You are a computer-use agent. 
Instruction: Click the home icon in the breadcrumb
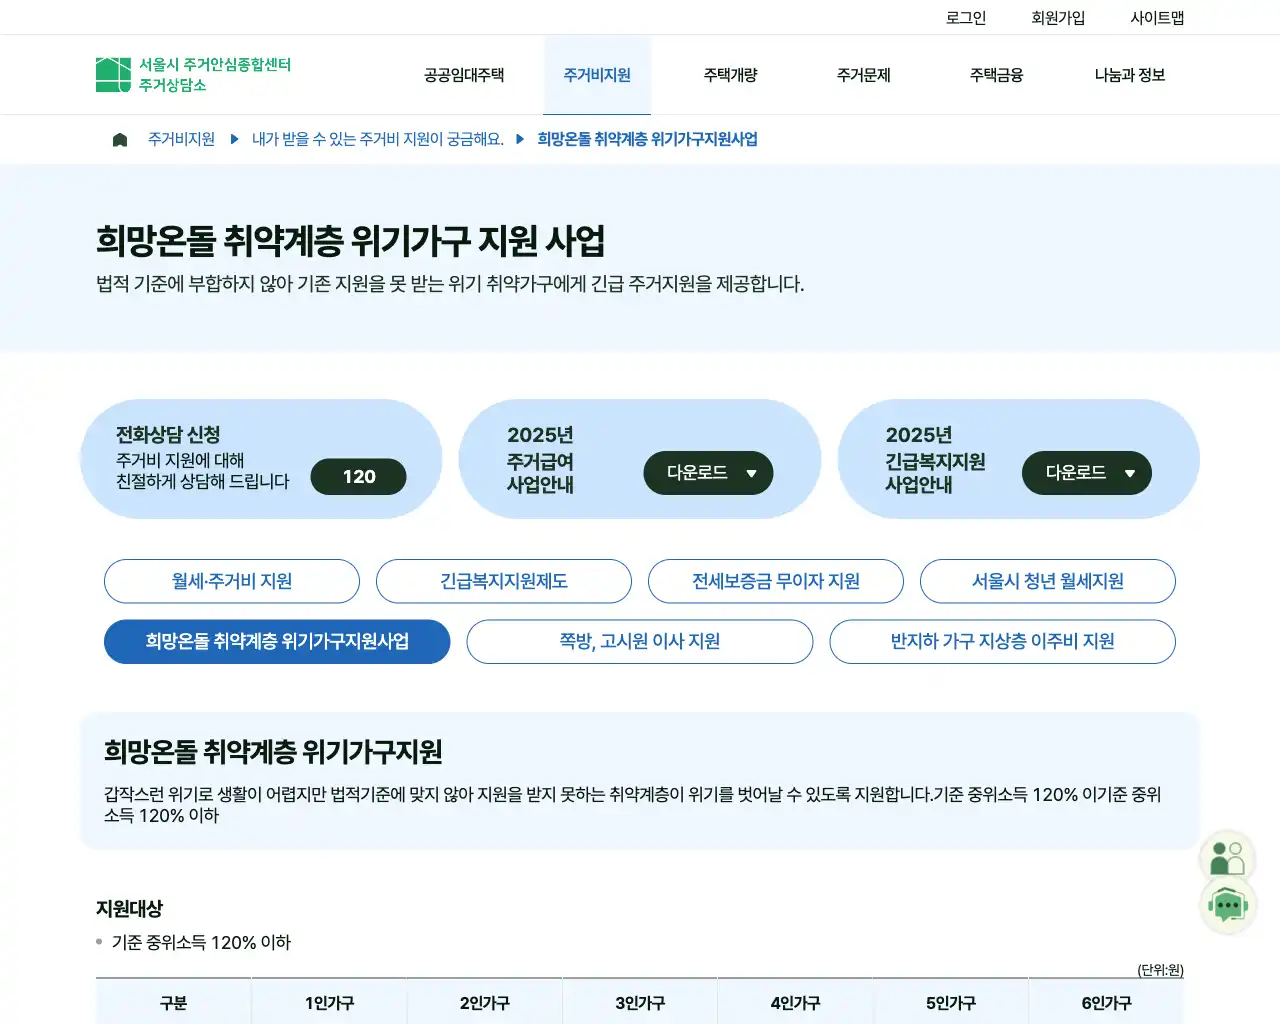click(x=120, y=139)
